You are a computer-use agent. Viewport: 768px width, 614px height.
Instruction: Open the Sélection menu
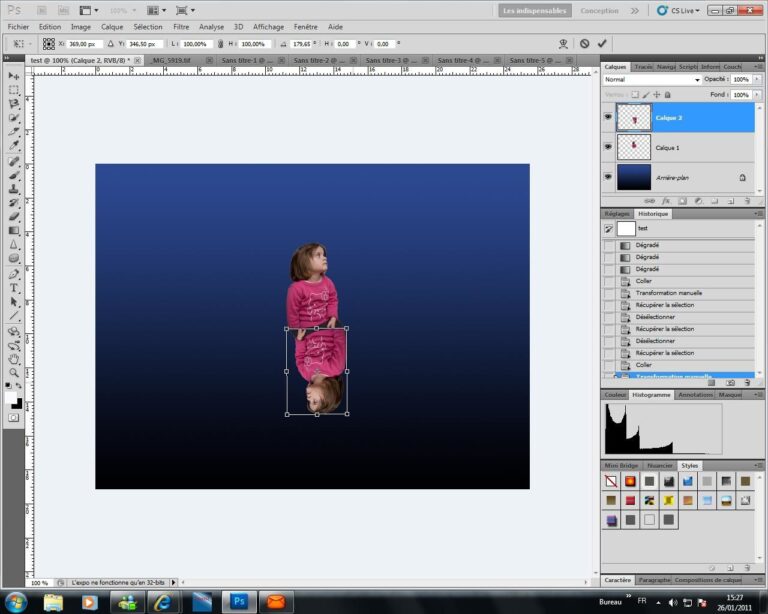point(148,27)
